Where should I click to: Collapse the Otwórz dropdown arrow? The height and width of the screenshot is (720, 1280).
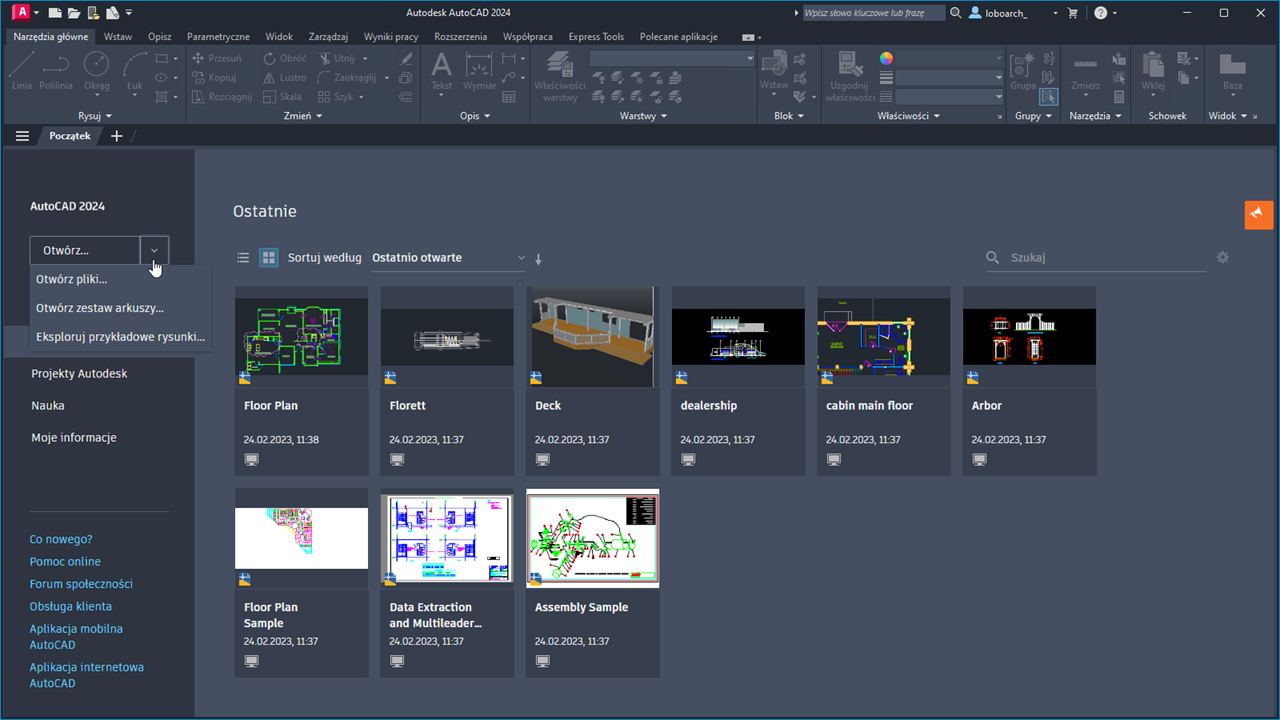(154, 251)
